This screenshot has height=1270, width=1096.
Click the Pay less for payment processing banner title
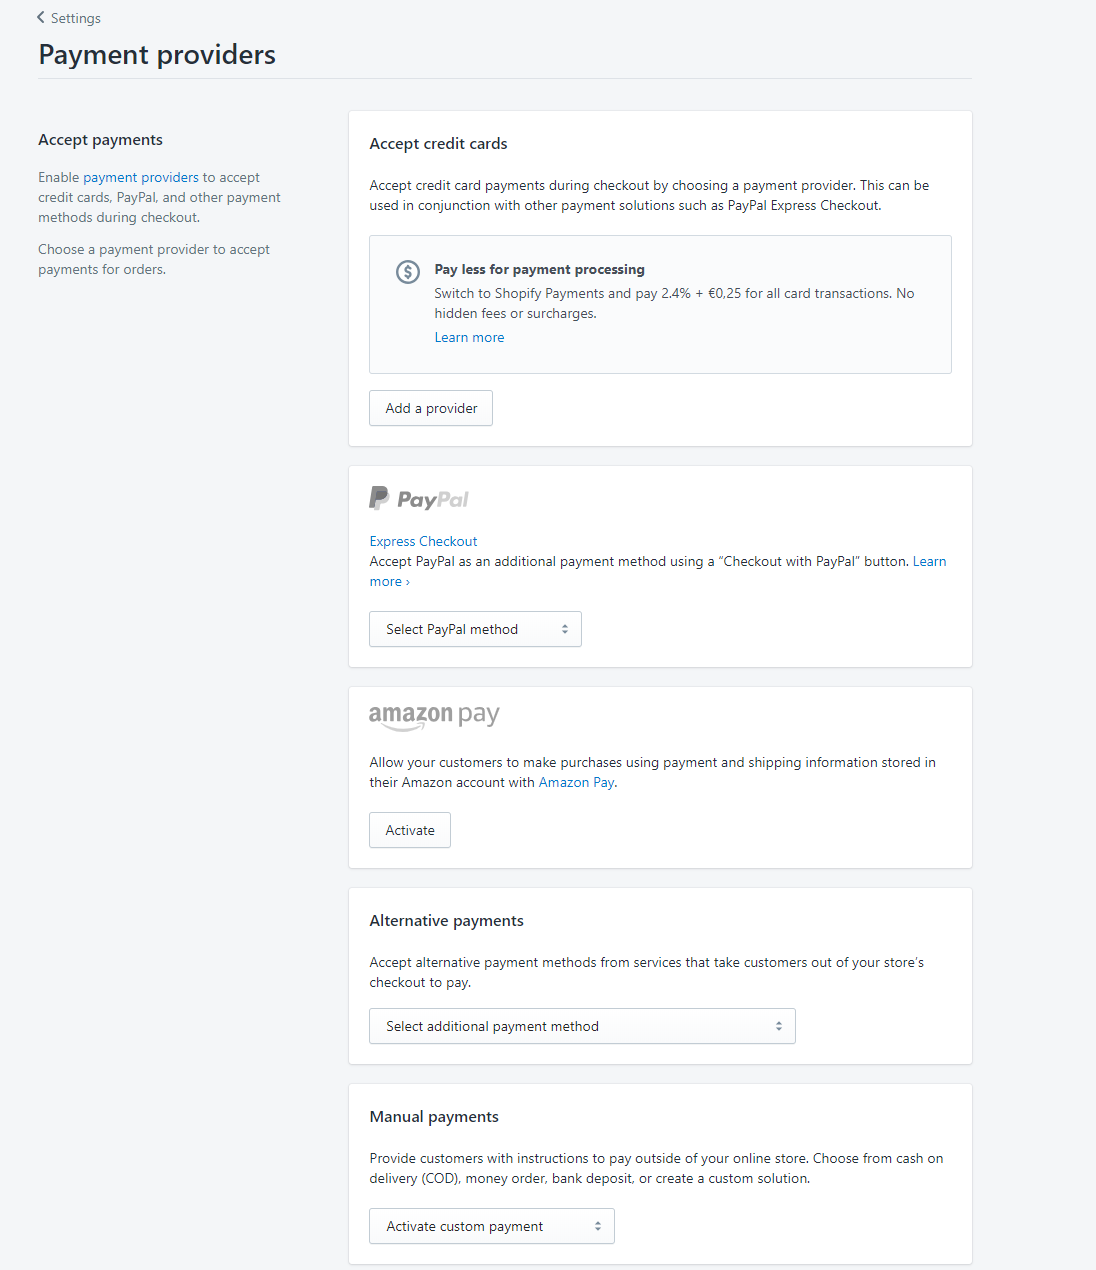(x=539, y=269)
